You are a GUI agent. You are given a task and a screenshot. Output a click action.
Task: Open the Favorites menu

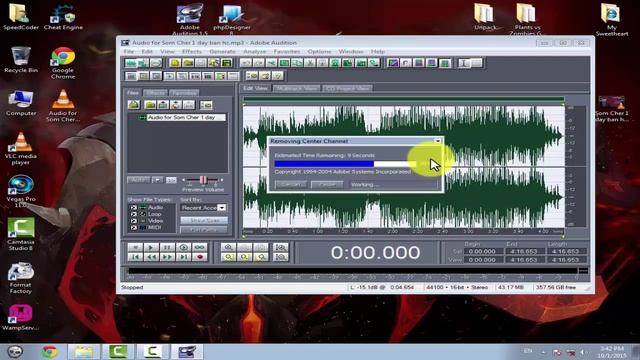pos(287,51)
